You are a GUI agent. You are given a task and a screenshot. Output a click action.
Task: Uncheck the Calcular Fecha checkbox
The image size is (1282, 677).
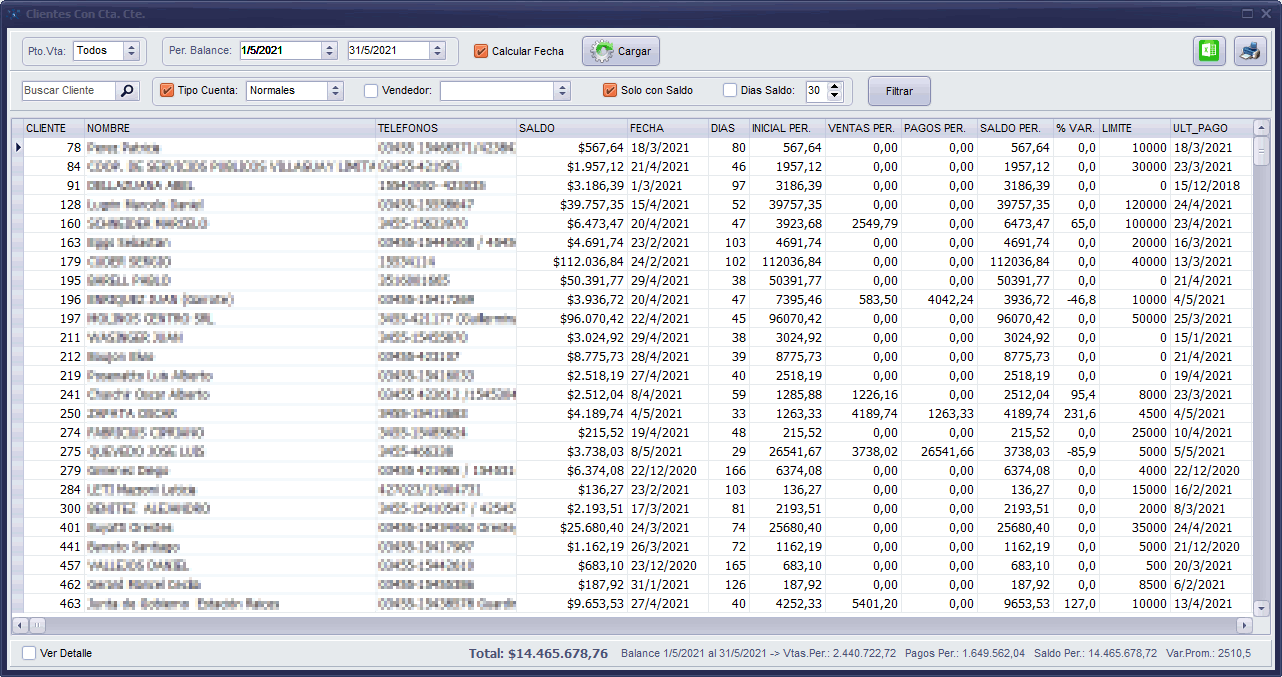[x=481, y=51]
